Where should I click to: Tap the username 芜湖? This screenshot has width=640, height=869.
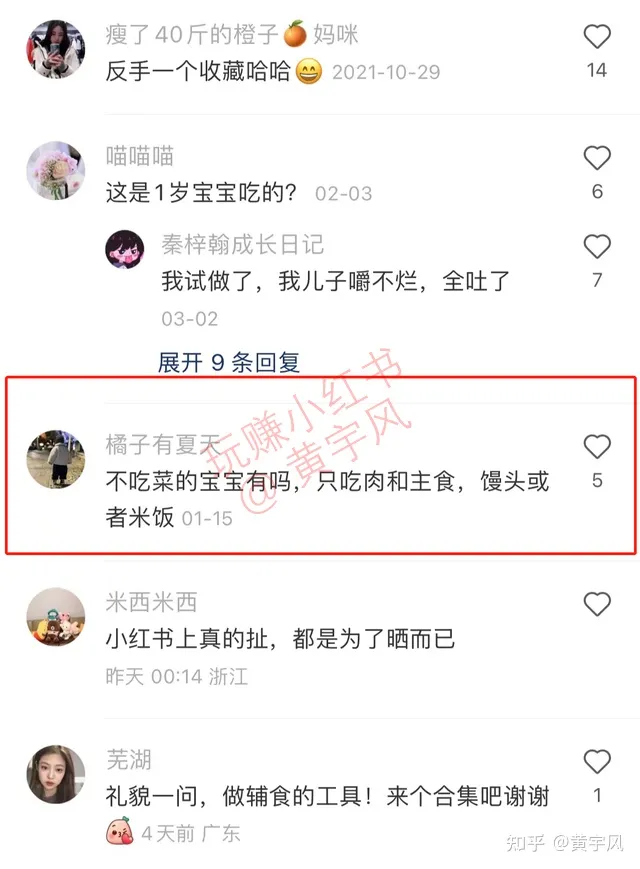pyautogui.click(x=129, y=760)
